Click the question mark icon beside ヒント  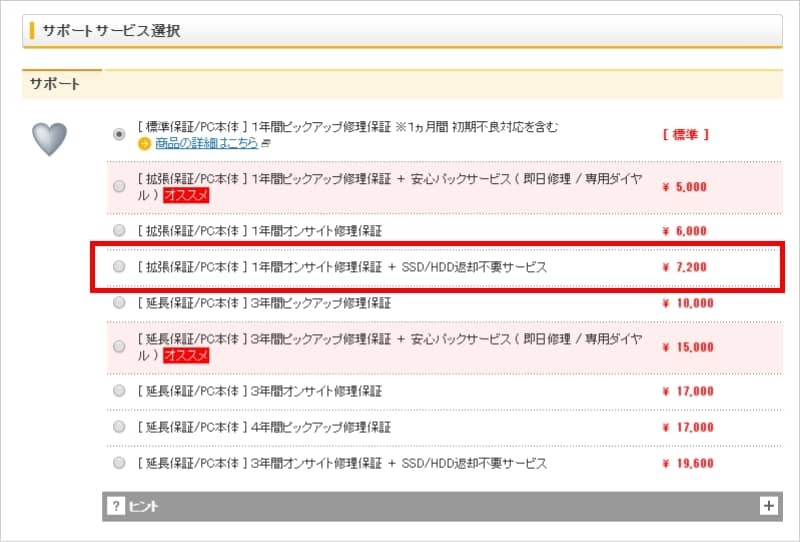116,506
